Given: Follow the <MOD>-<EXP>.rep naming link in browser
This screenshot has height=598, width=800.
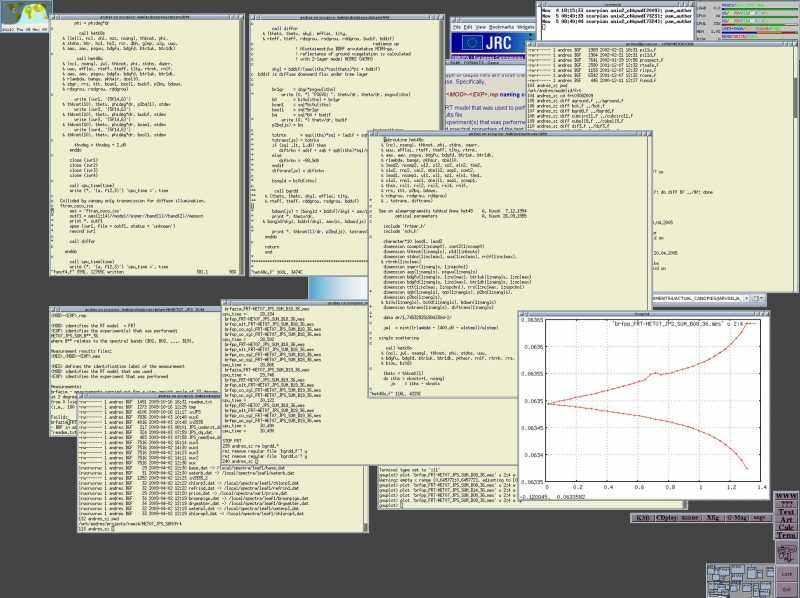Looking at the screenshot, I should point(486,94).
